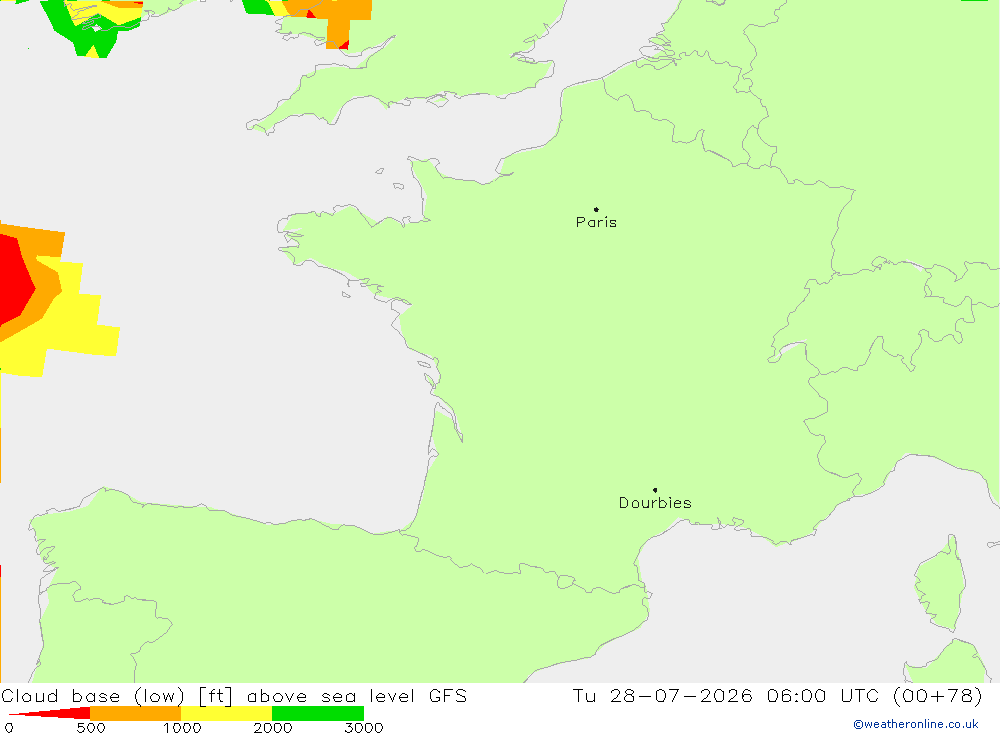
Task: Click the forecast timestamp 'Tu 28-07-2026 06:00 UTC (00+78)'
Action: pyautogui.click(x=777, y=695)
